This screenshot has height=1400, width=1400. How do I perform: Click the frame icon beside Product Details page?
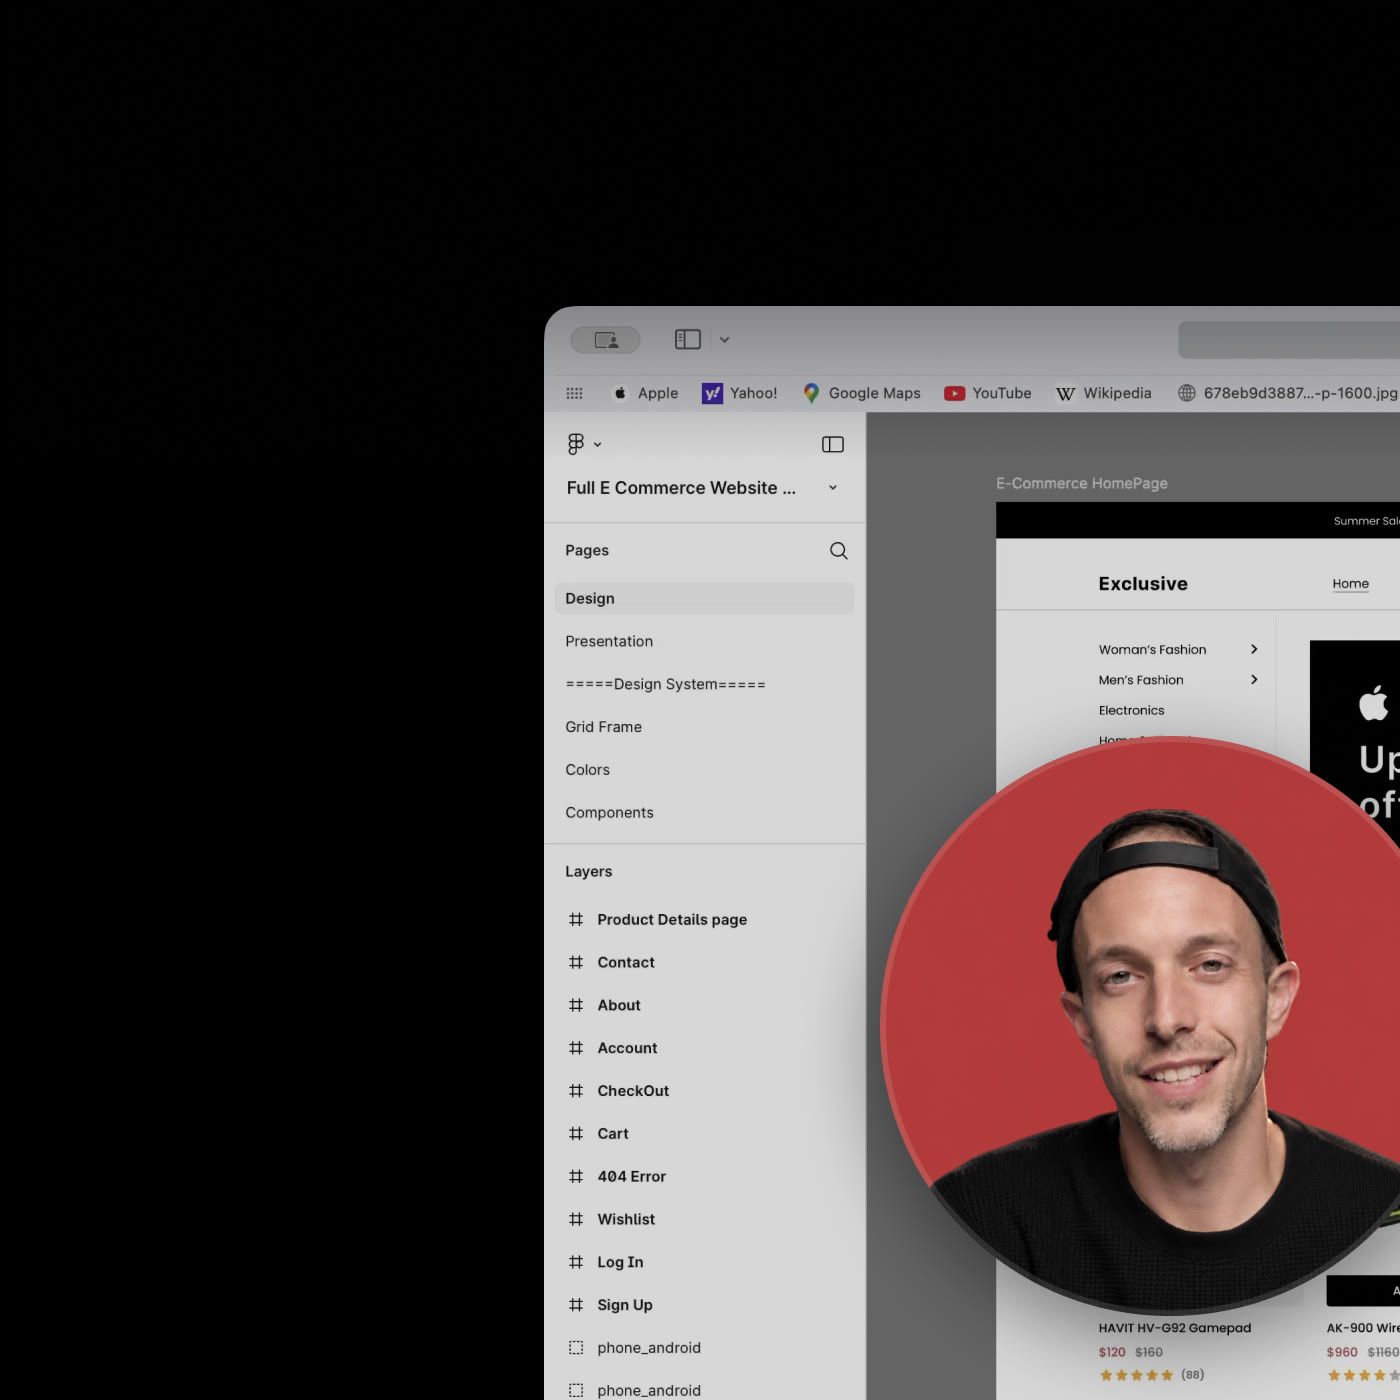pyautogui.click(x=576, y=919)
